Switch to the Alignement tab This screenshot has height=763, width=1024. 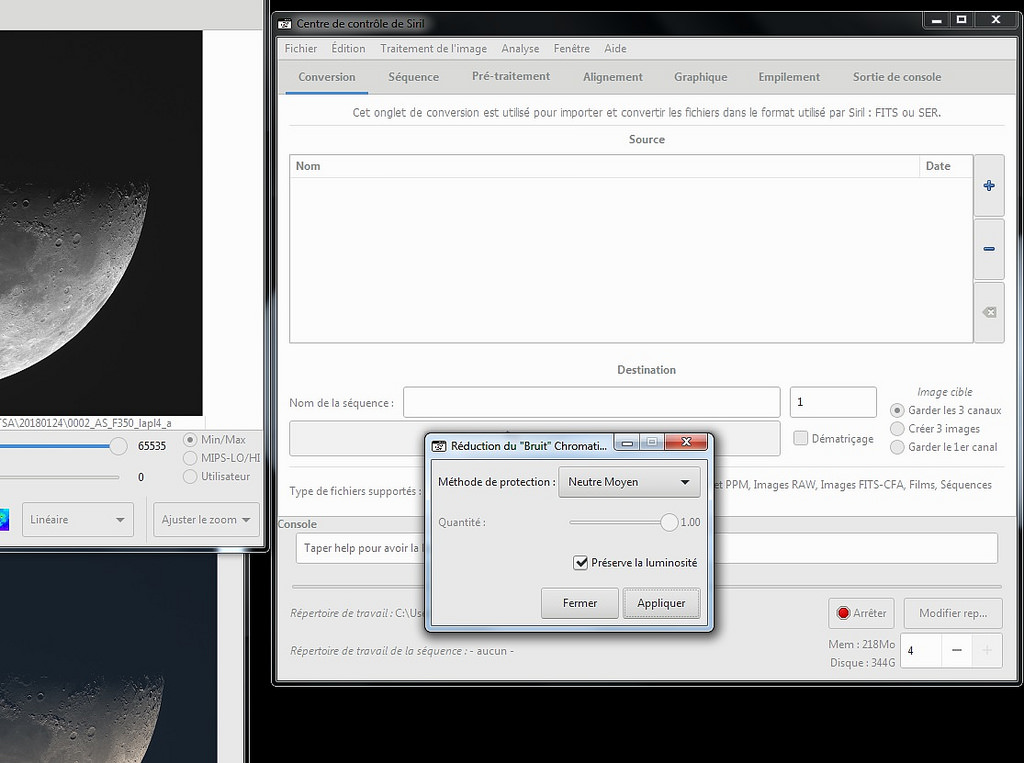tap(613, 77)
